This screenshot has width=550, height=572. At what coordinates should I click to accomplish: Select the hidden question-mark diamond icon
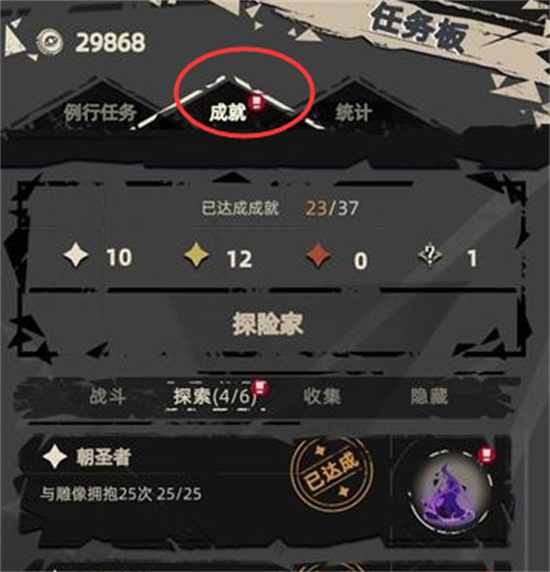[x=430, y=255]
